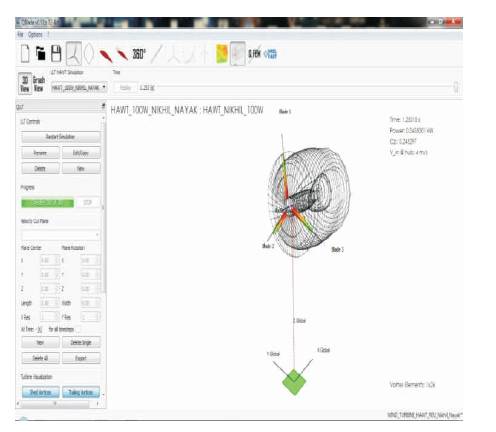
Task: Tick the 'for all timesteps' checkbox
Action: [x=78, y=329]
